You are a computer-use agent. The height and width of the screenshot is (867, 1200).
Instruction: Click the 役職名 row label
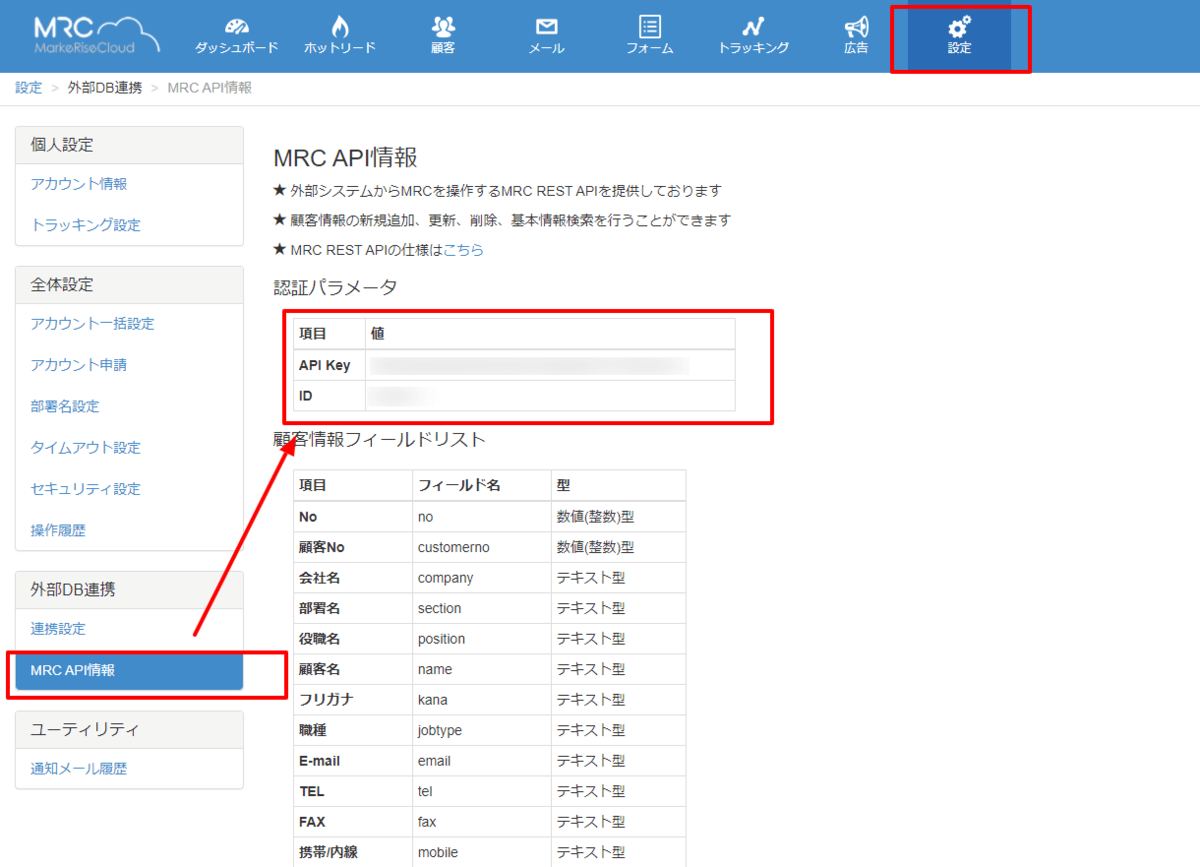(320, 639)
